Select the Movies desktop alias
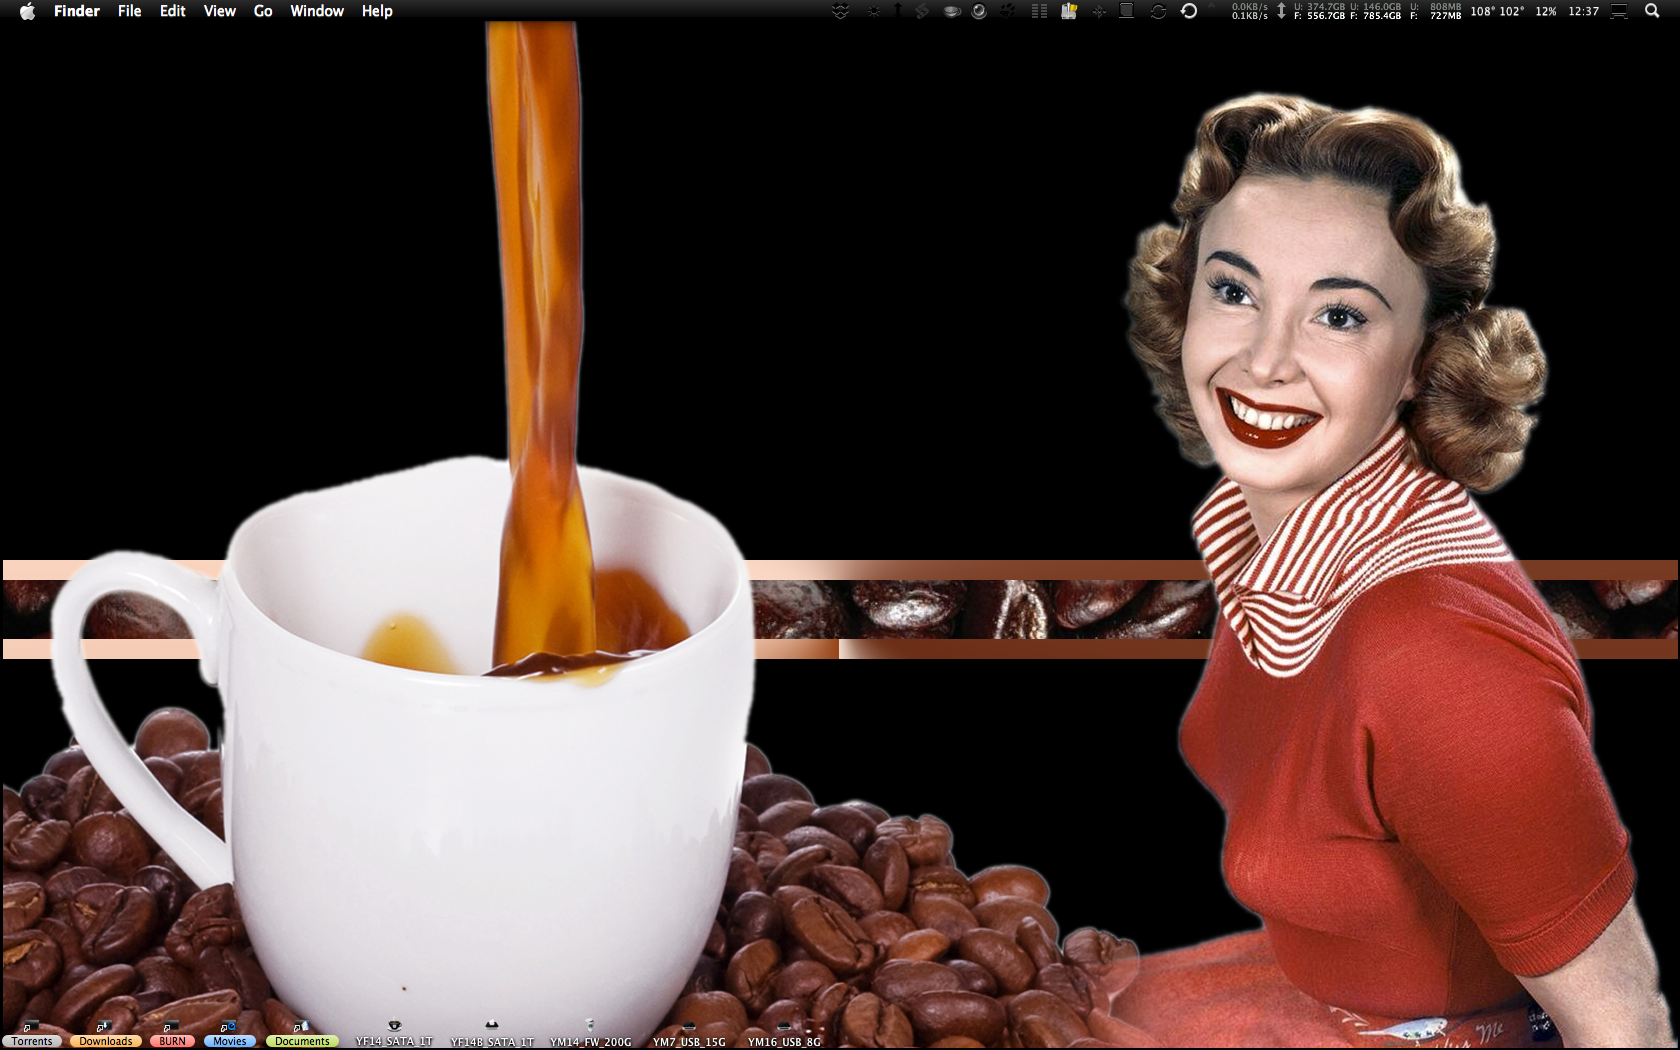Viewport: 1680px width, 1050px height. 229,1036
